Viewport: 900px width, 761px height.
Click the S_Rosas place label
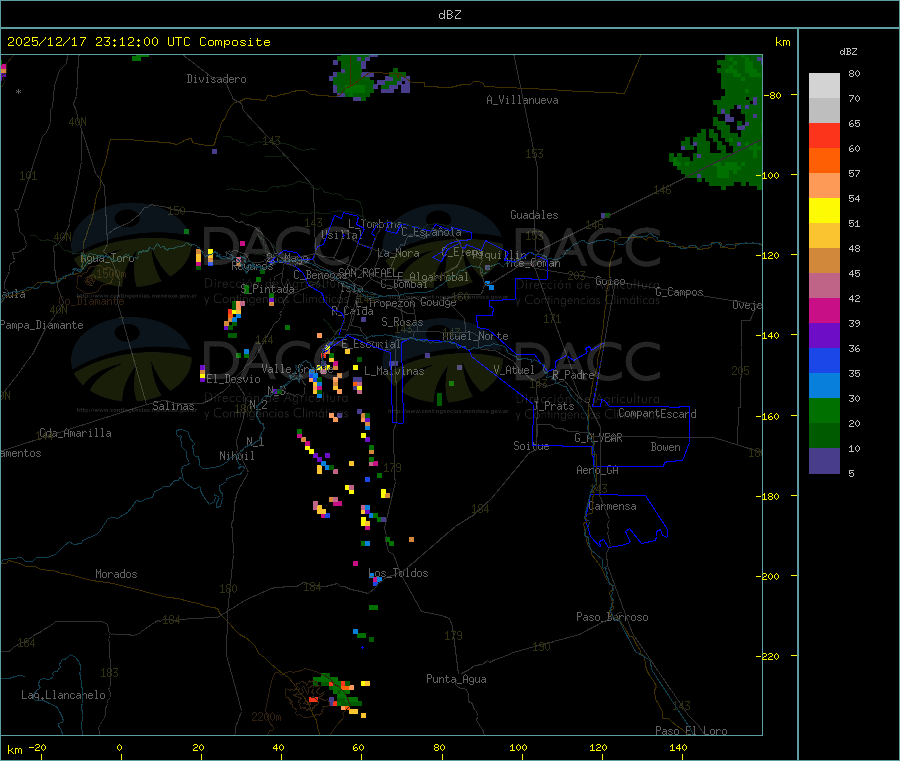402,322
